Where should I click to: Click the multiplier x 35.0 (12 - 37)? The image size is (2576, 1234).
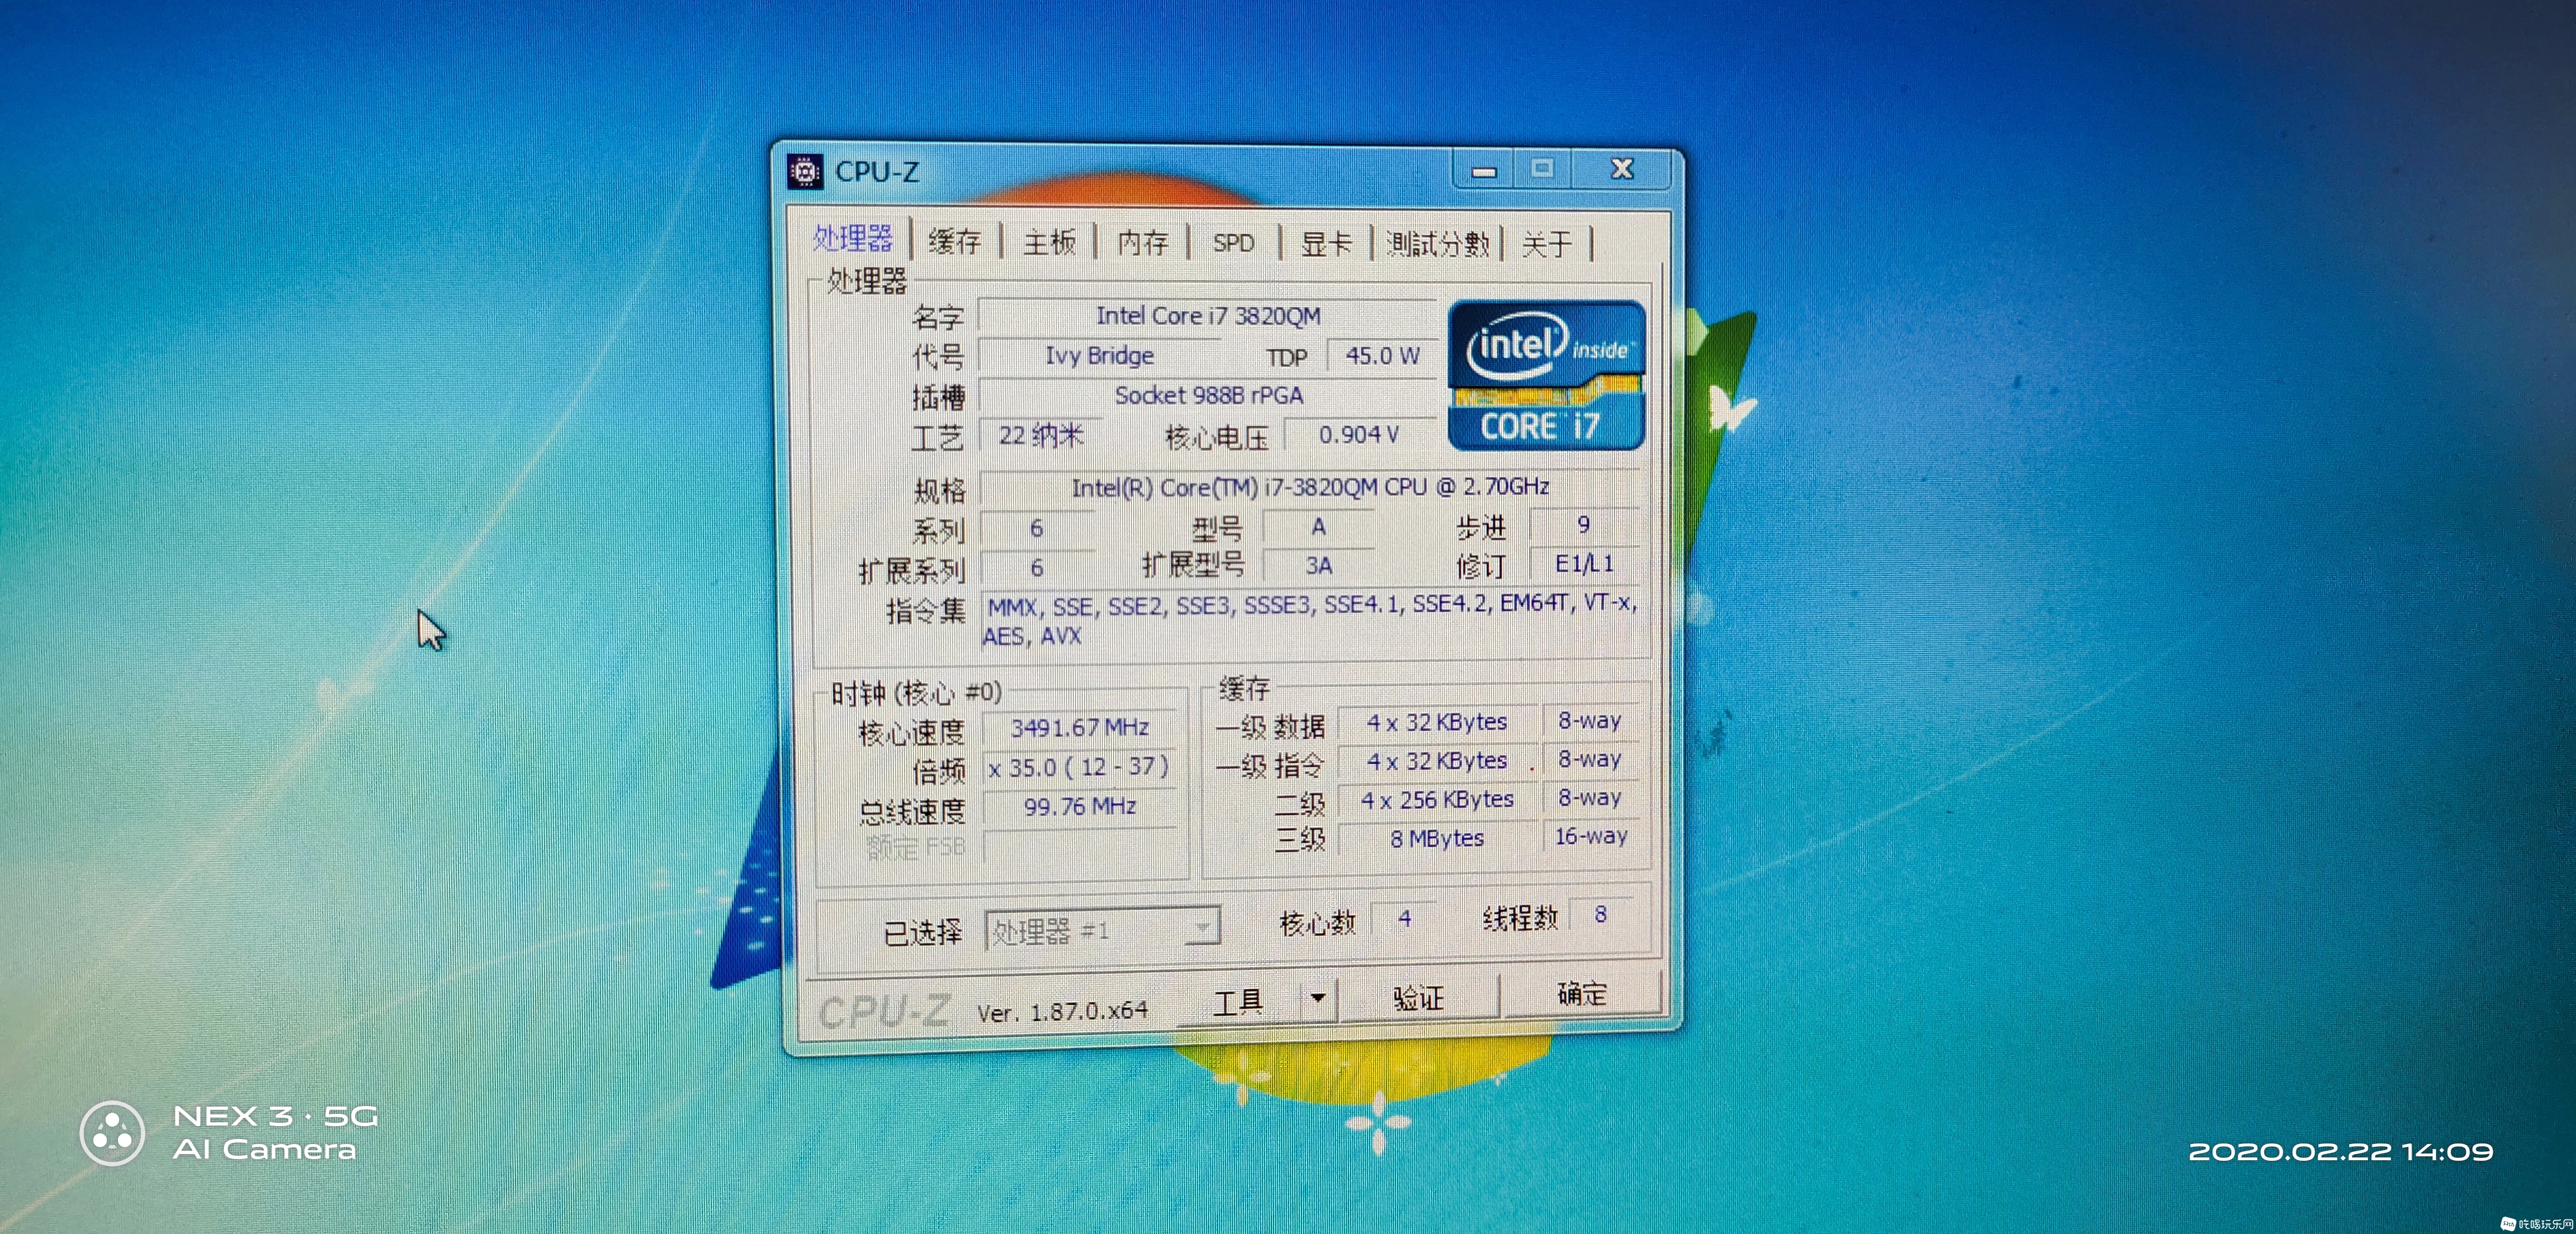(x=1079, y=767)
